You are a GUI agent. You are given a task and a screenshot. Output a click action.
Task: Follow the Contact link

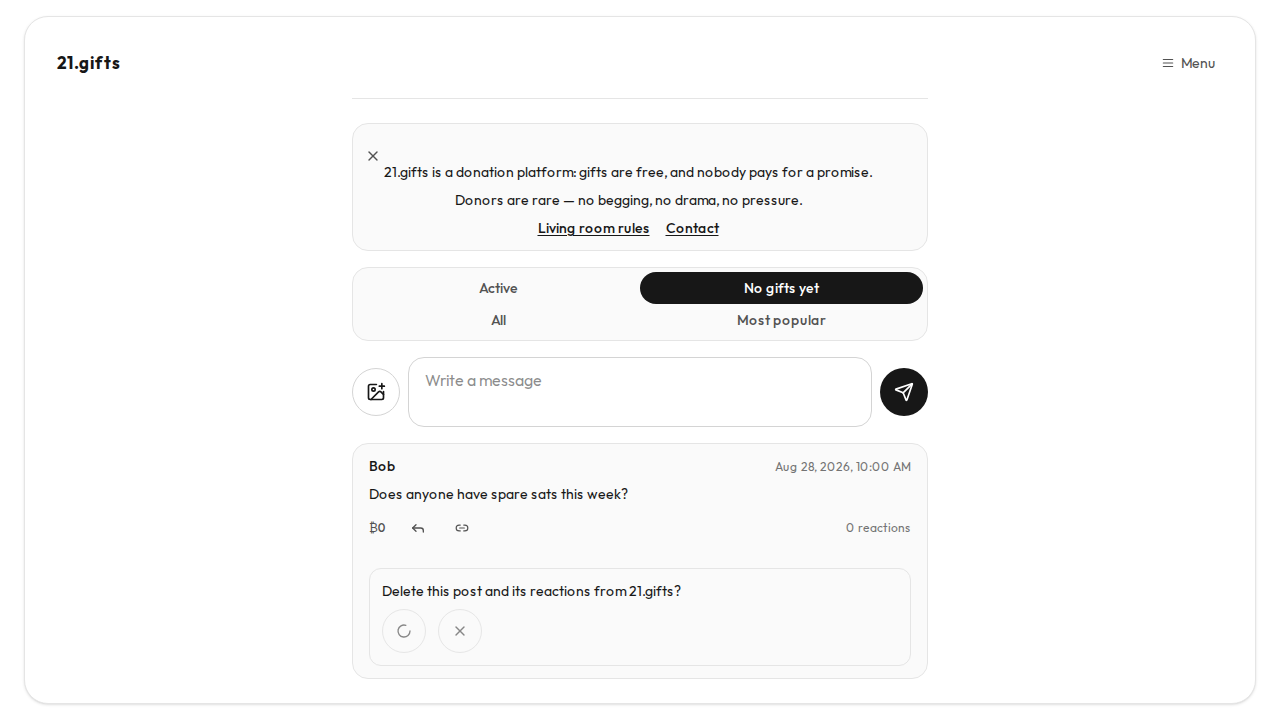pyautogui.click(x=692, y=228)
